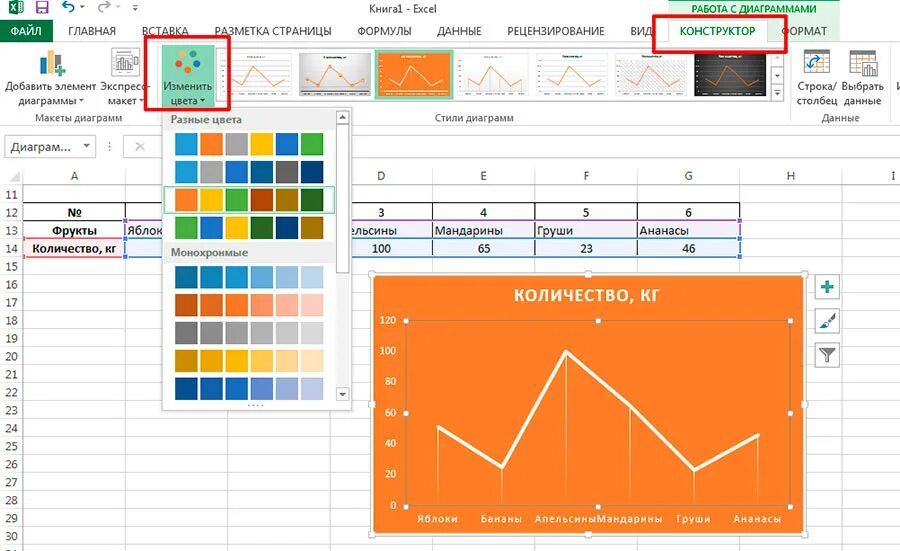Switch to the ГЛАВНАЯ tab
900x551 pixels.
coord(92,31)
